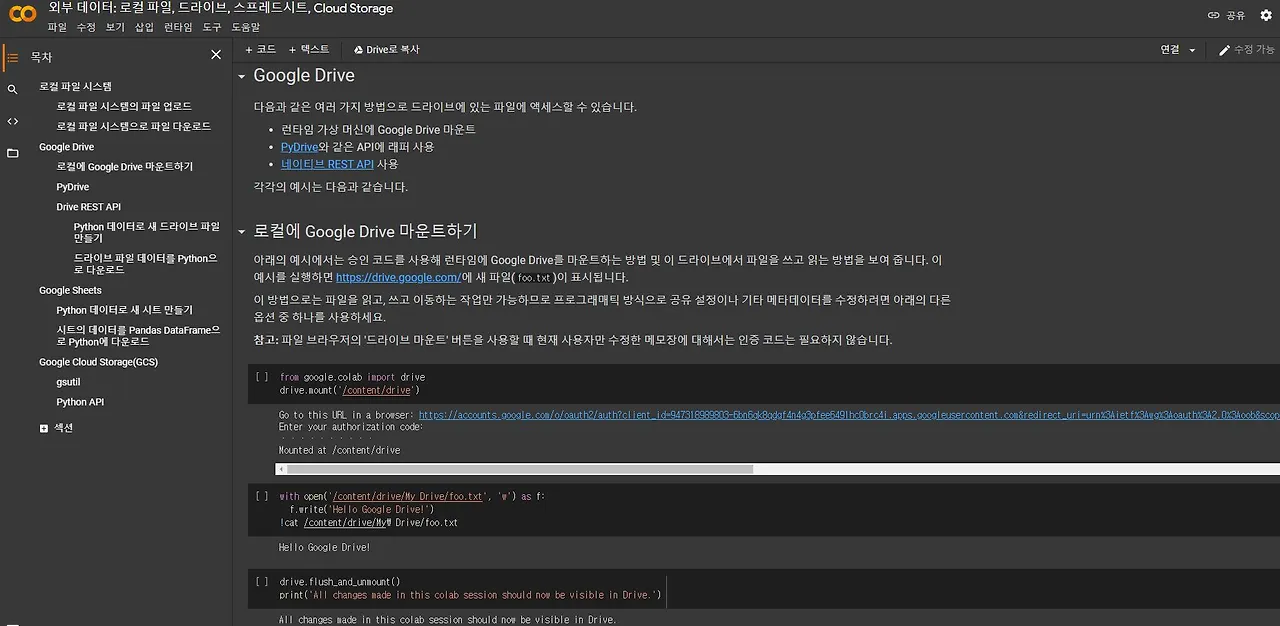Copy notebook using Drive로 복사 button
This screenshot has width=1280, height=626.
pos(385,47)
